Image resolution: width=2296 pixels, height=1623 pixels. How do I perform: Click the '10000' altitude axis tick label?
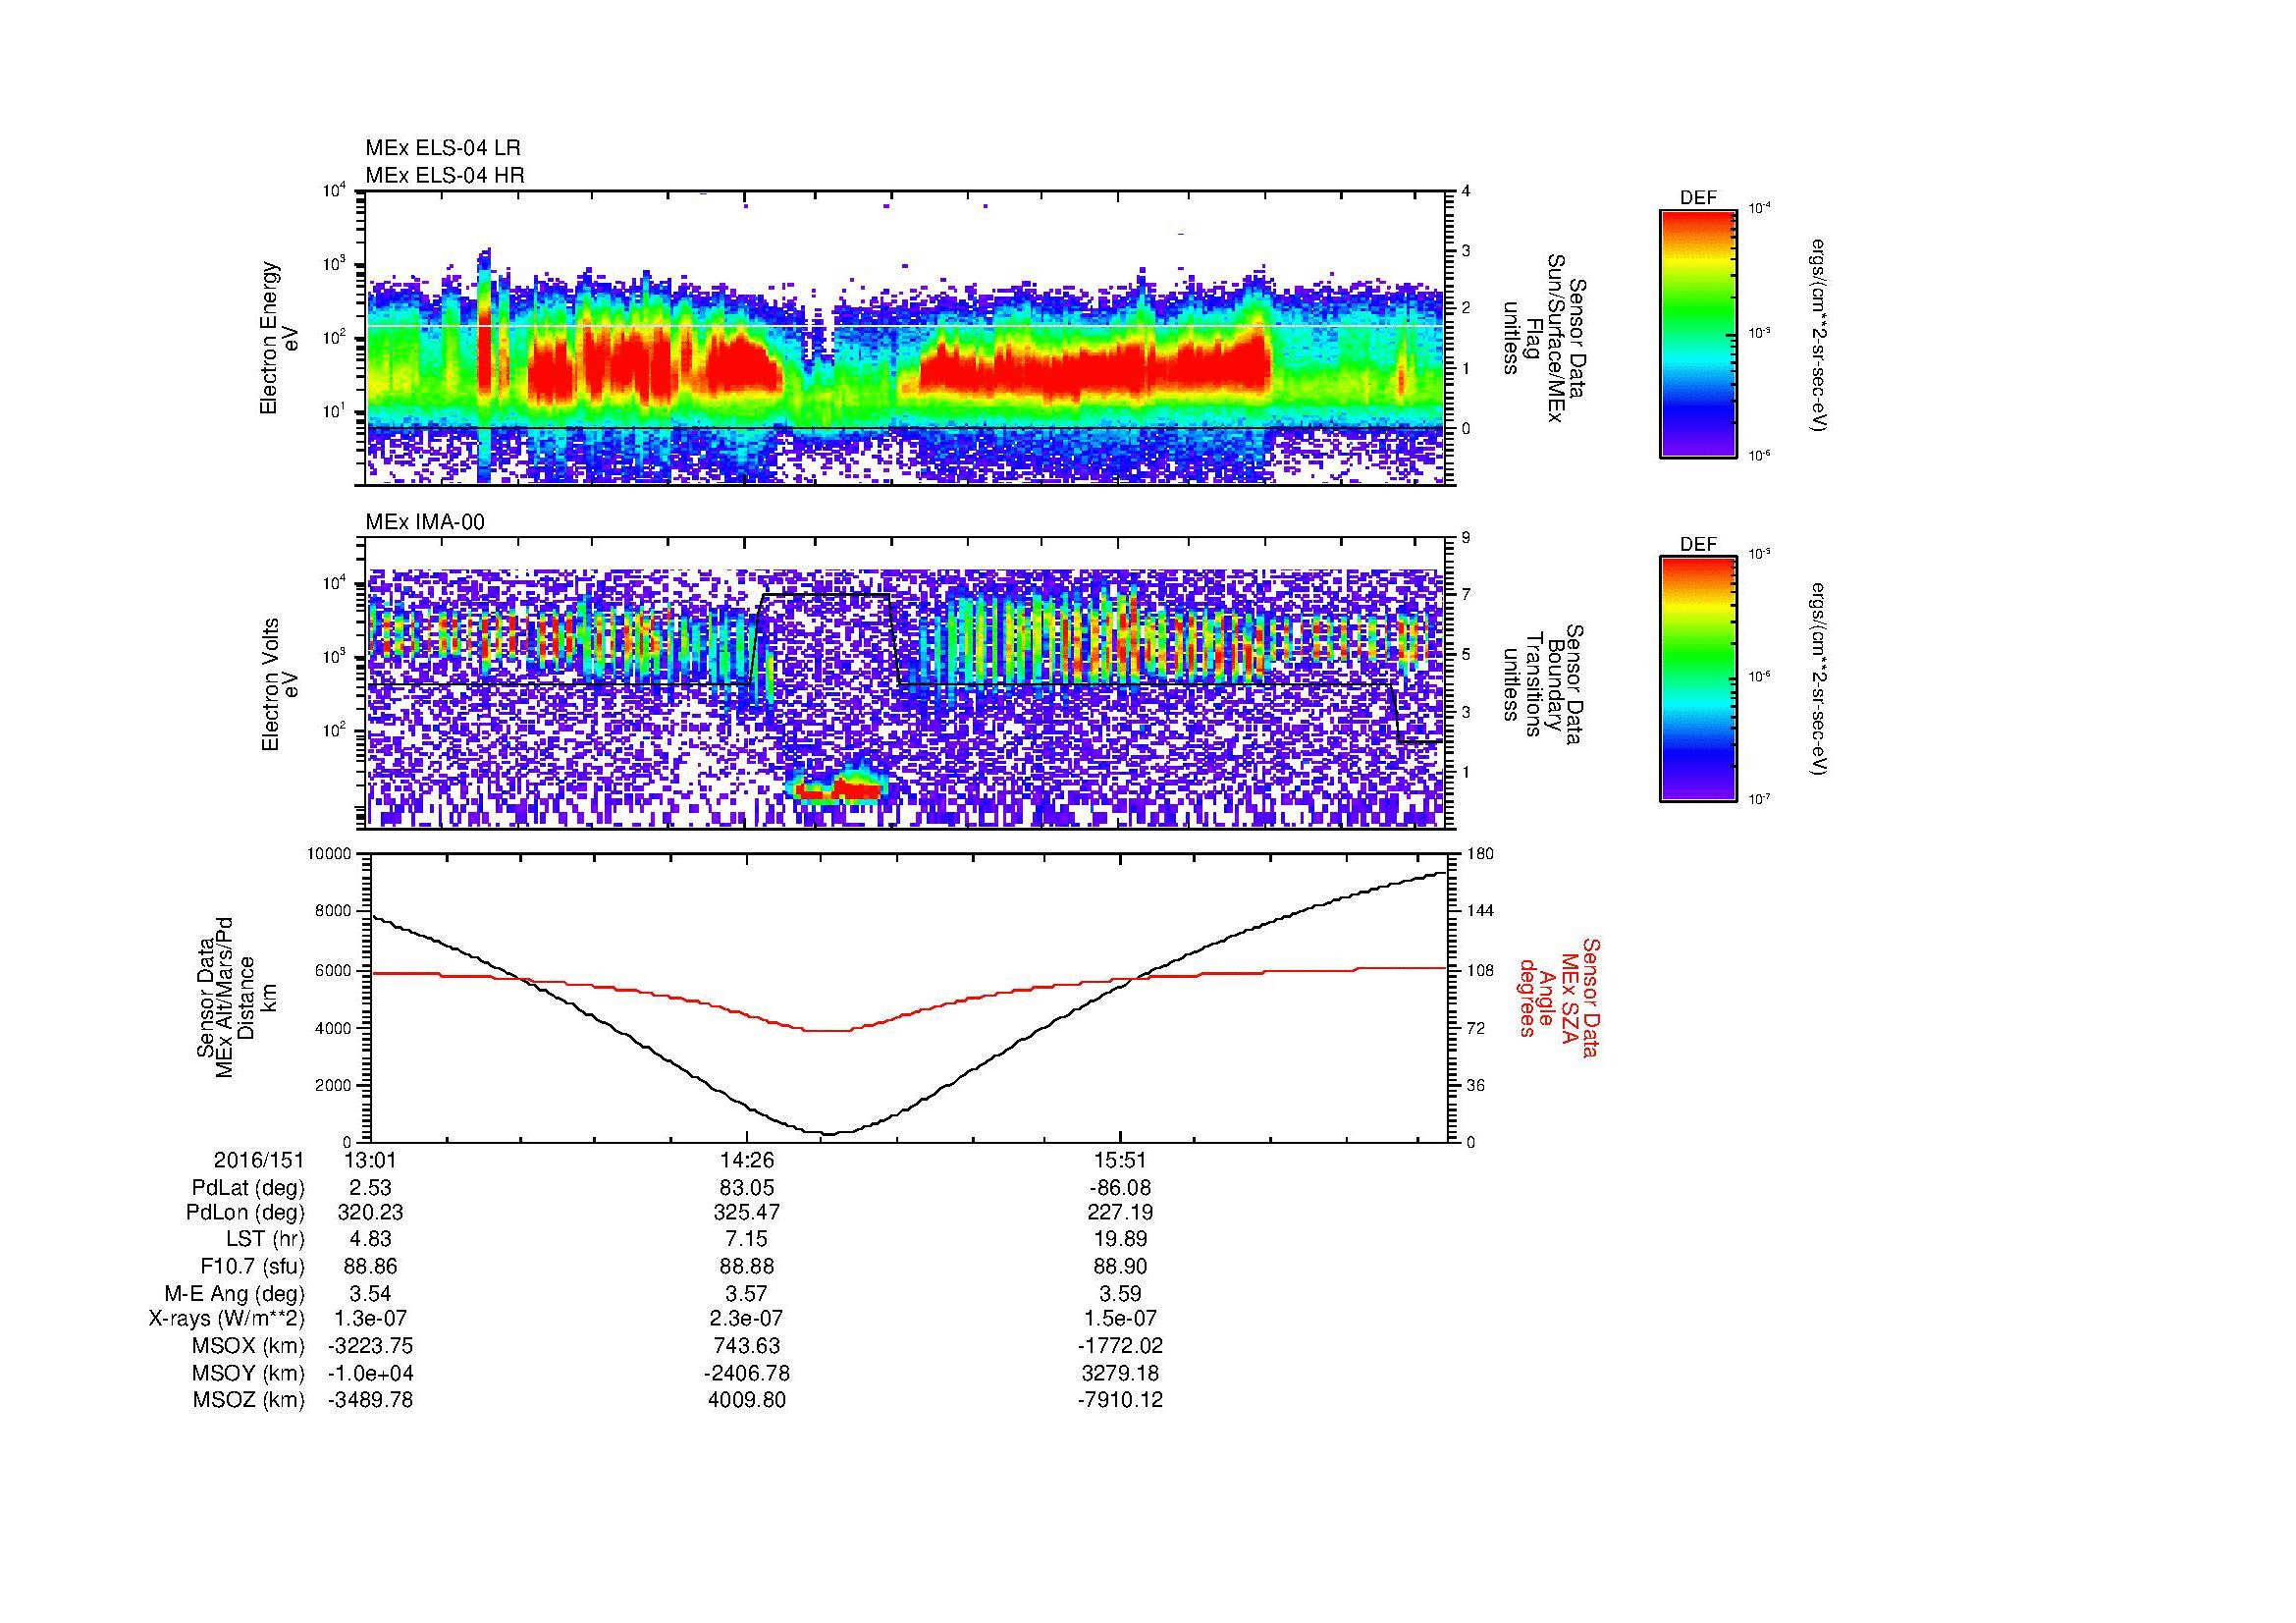point(329,854)
